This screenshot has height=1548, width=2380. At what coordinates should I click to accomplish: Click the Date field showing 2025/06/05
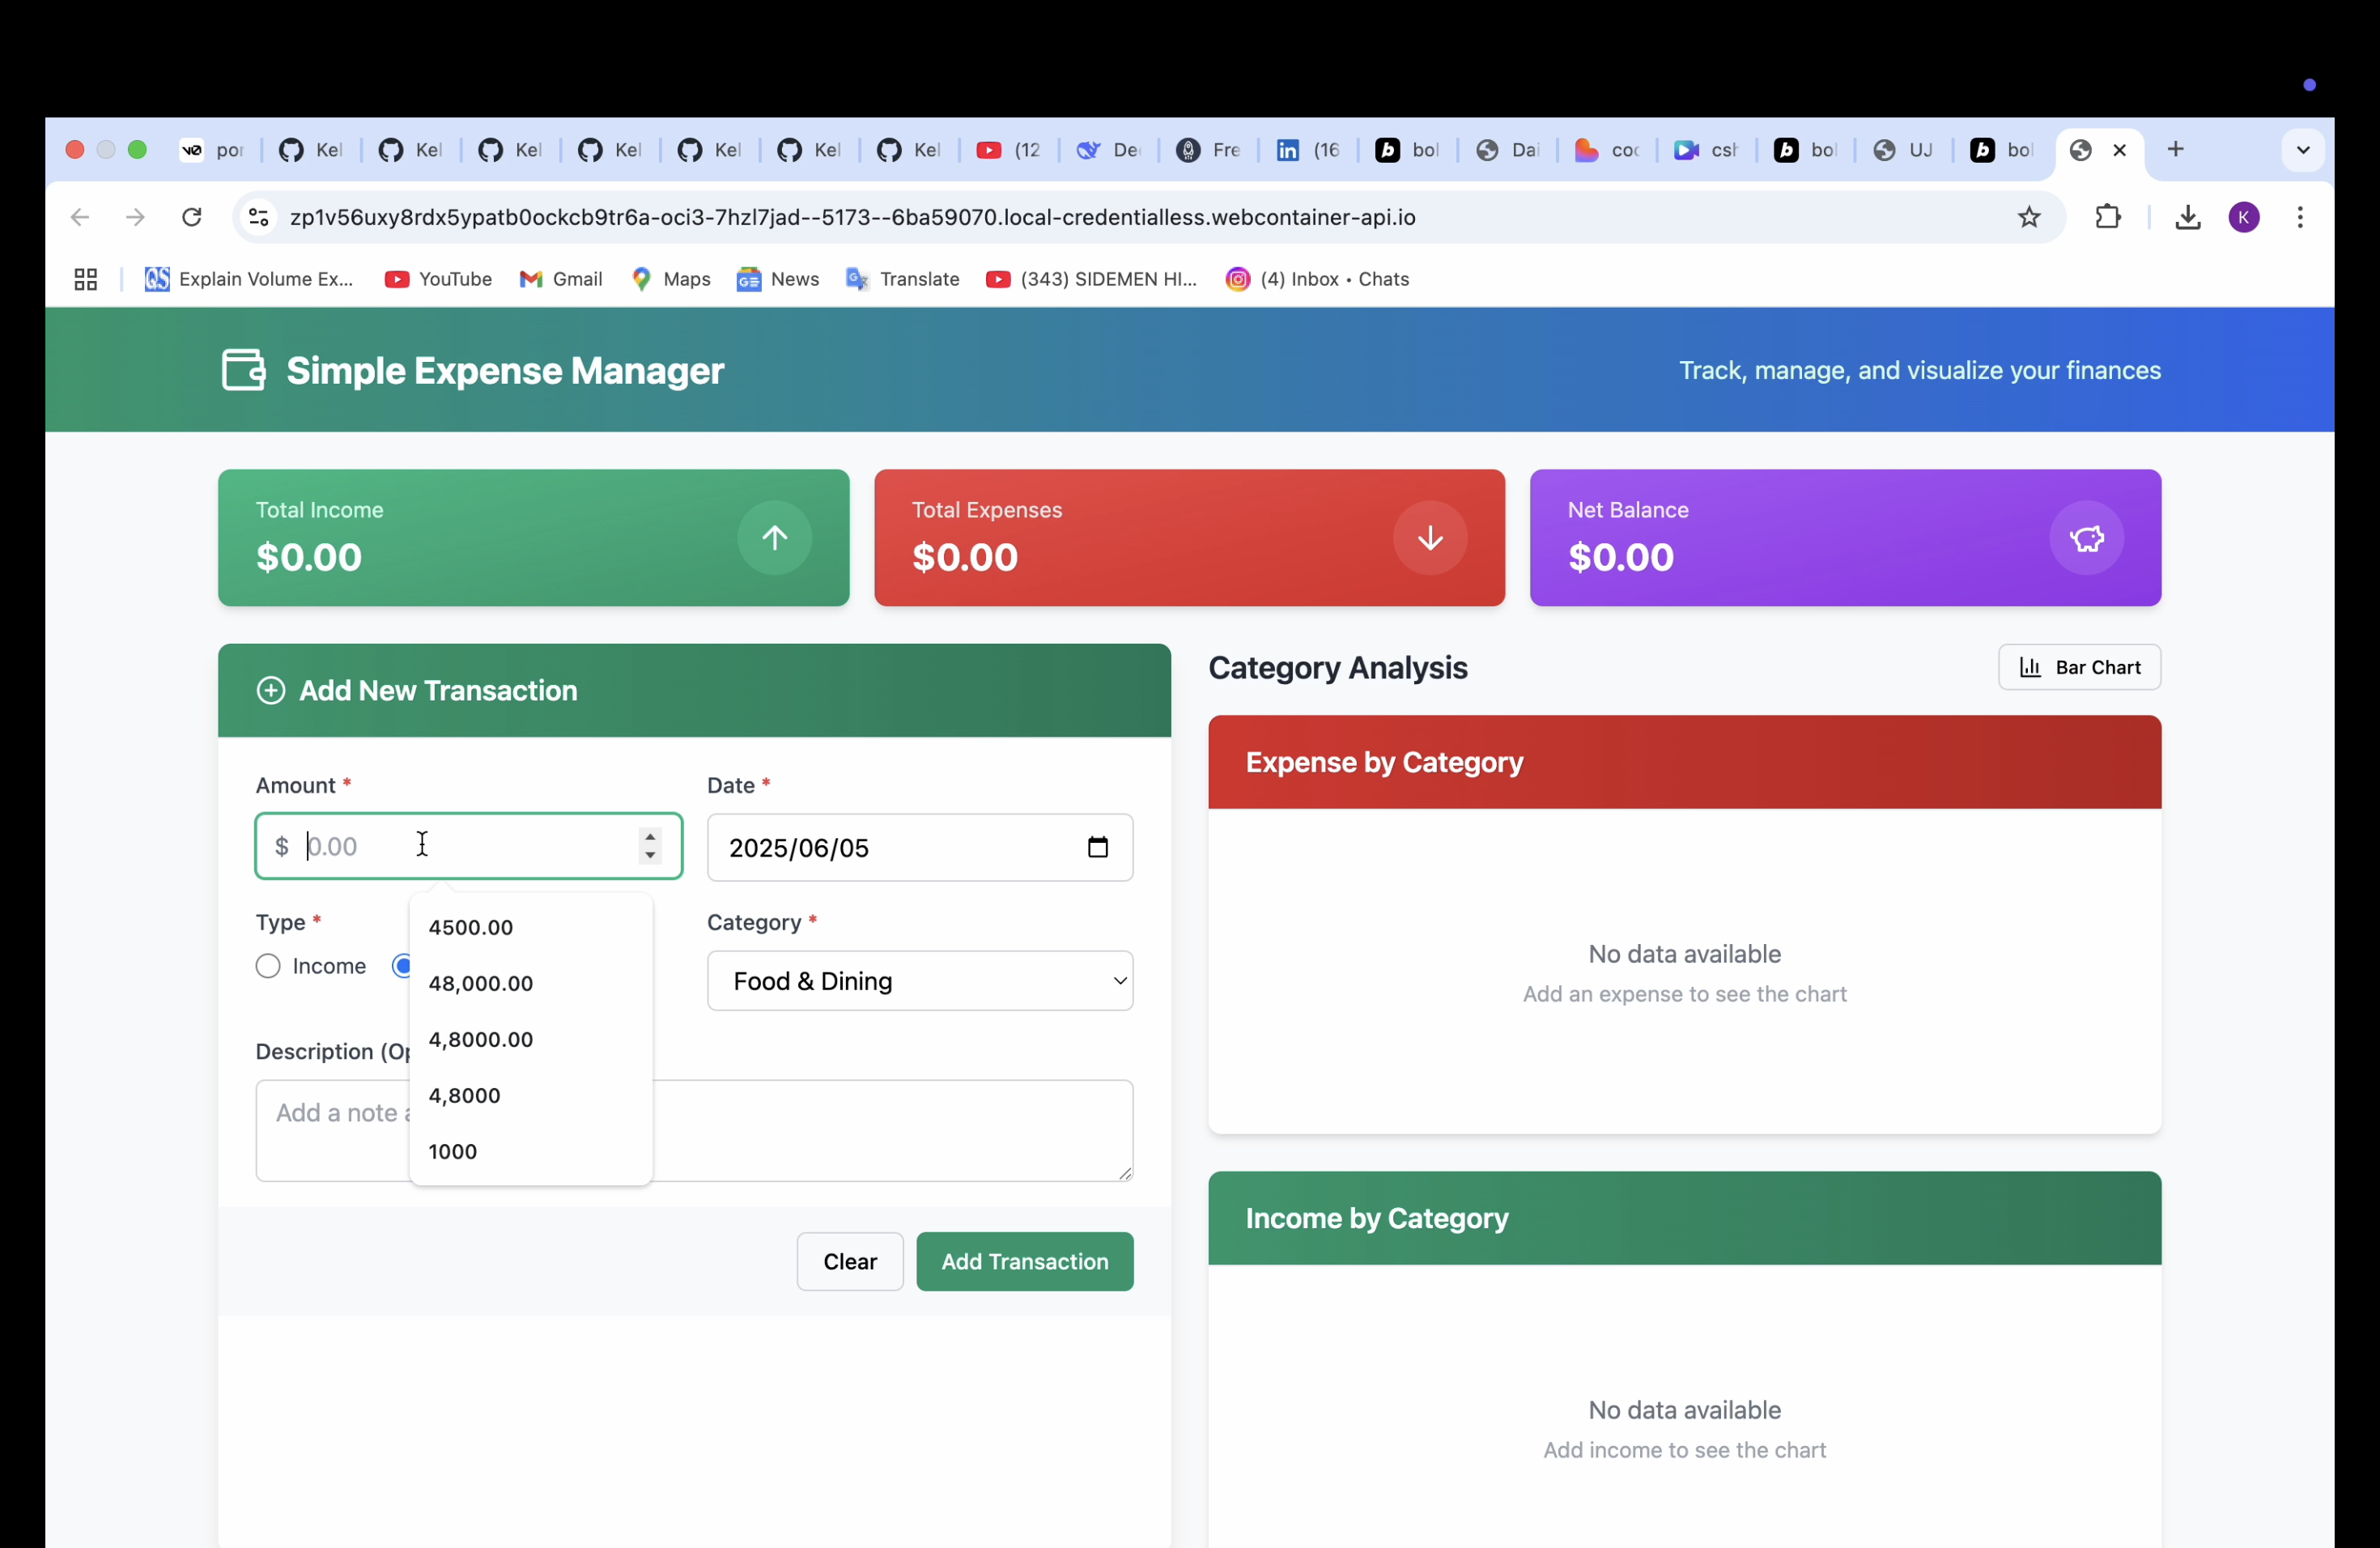920,847
